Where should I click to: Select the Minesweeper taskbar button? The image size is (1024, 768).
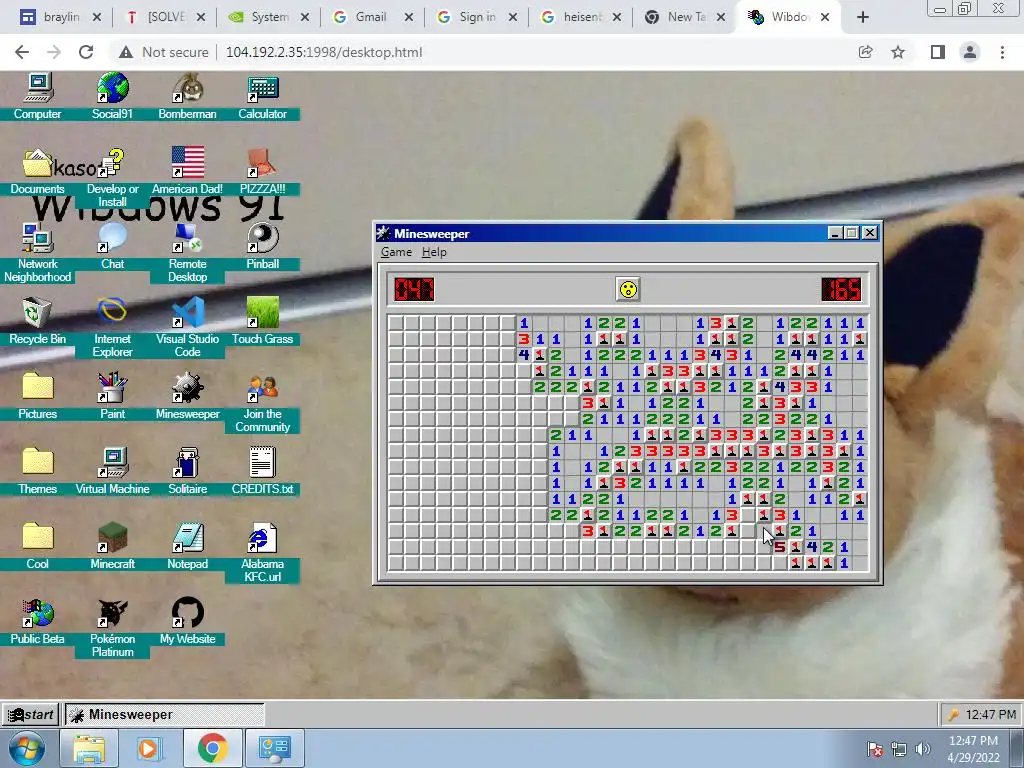[164, 714]
